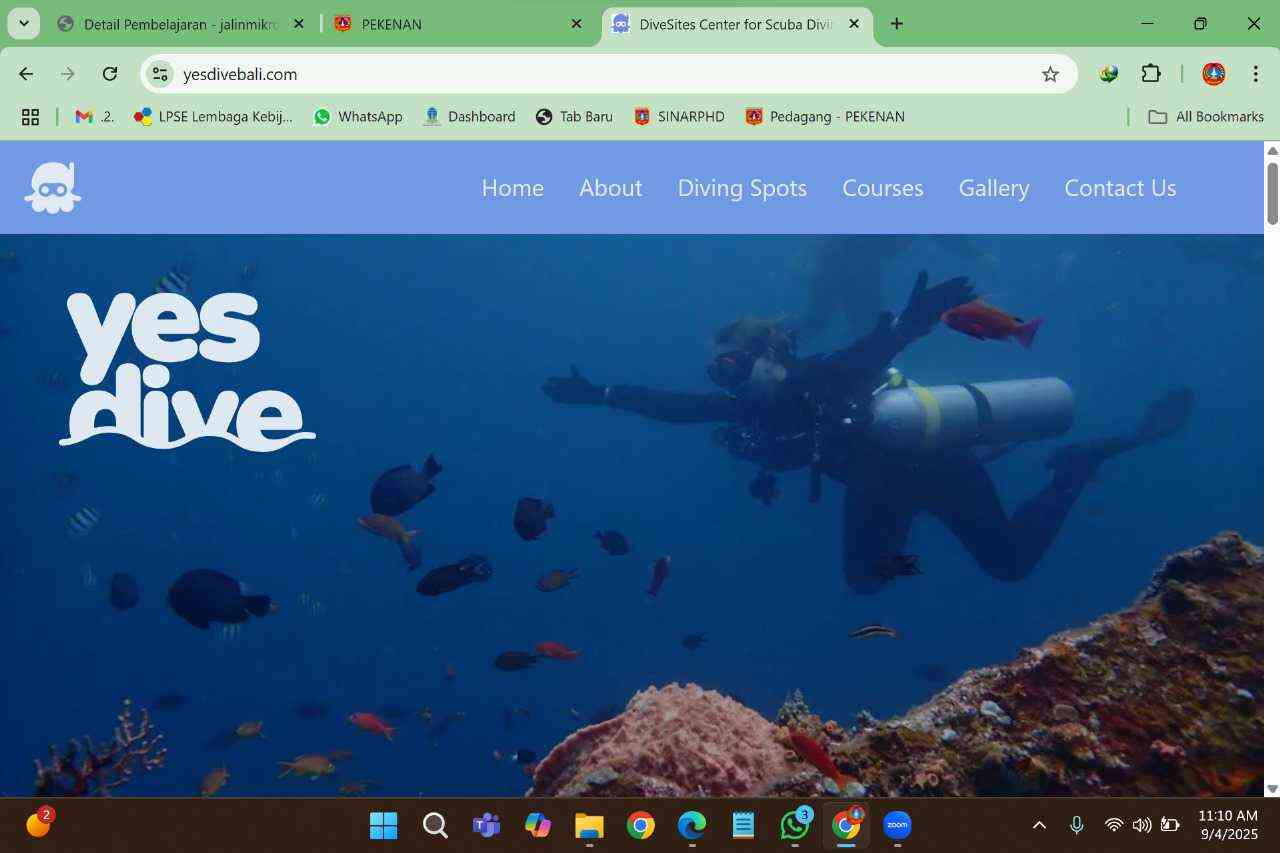The image size is (1280, 853).
Task: Open the Chrome apps grid icon
Action: (30, 117)
